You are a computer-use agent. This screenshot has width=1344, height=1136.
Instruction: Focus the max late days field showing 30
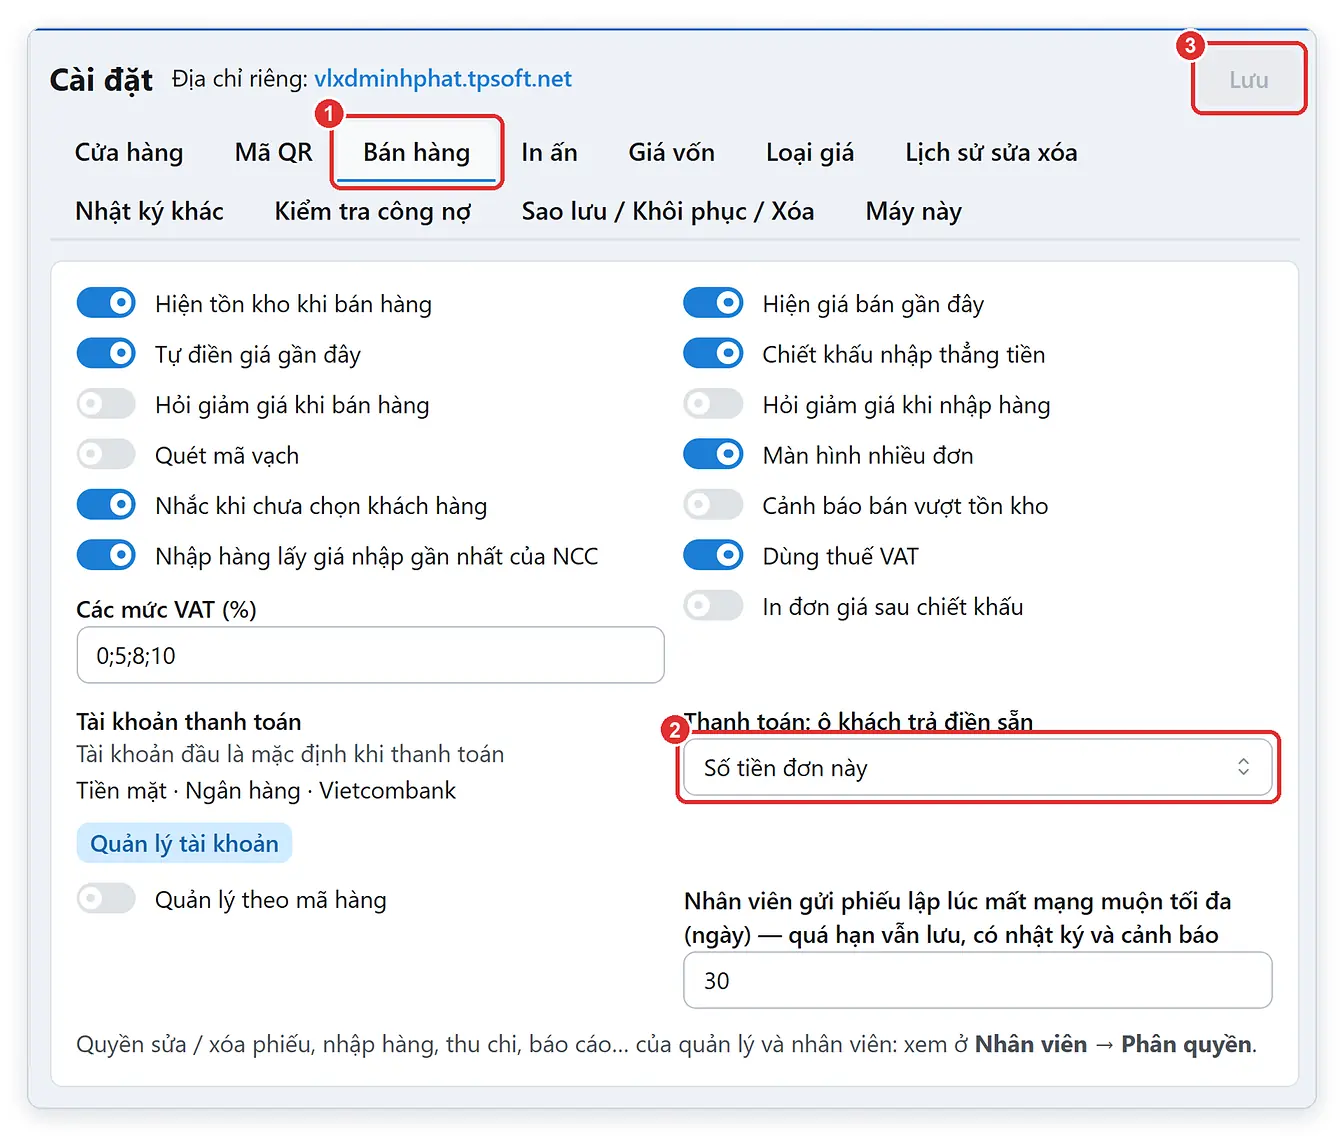[x=978, y=980]
